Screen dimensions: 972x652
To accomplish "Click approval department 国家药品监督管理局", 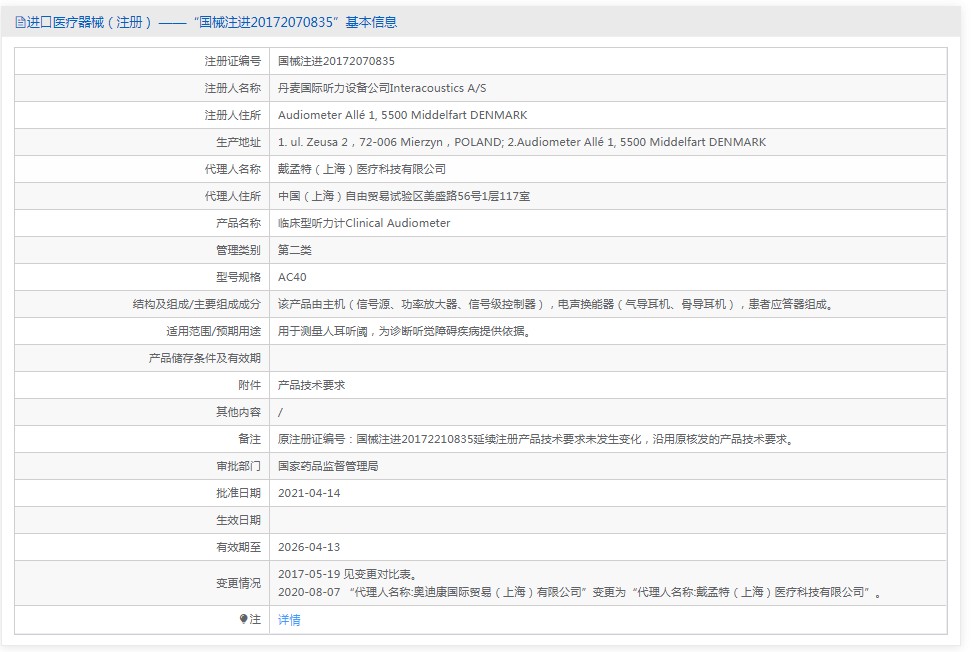I will click(x=328, y=466).
